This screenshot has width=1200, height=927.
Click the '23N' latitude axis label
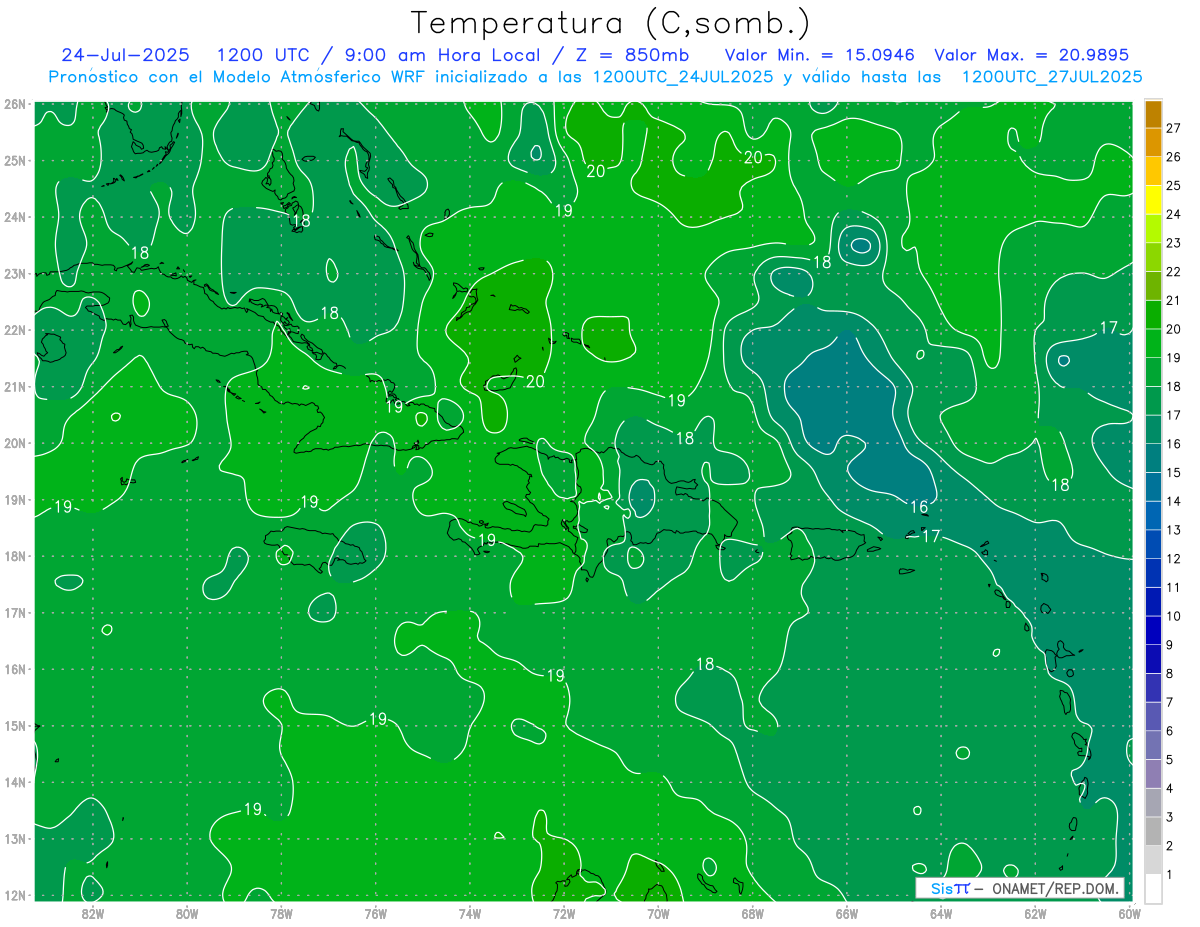tap(14, 273)
